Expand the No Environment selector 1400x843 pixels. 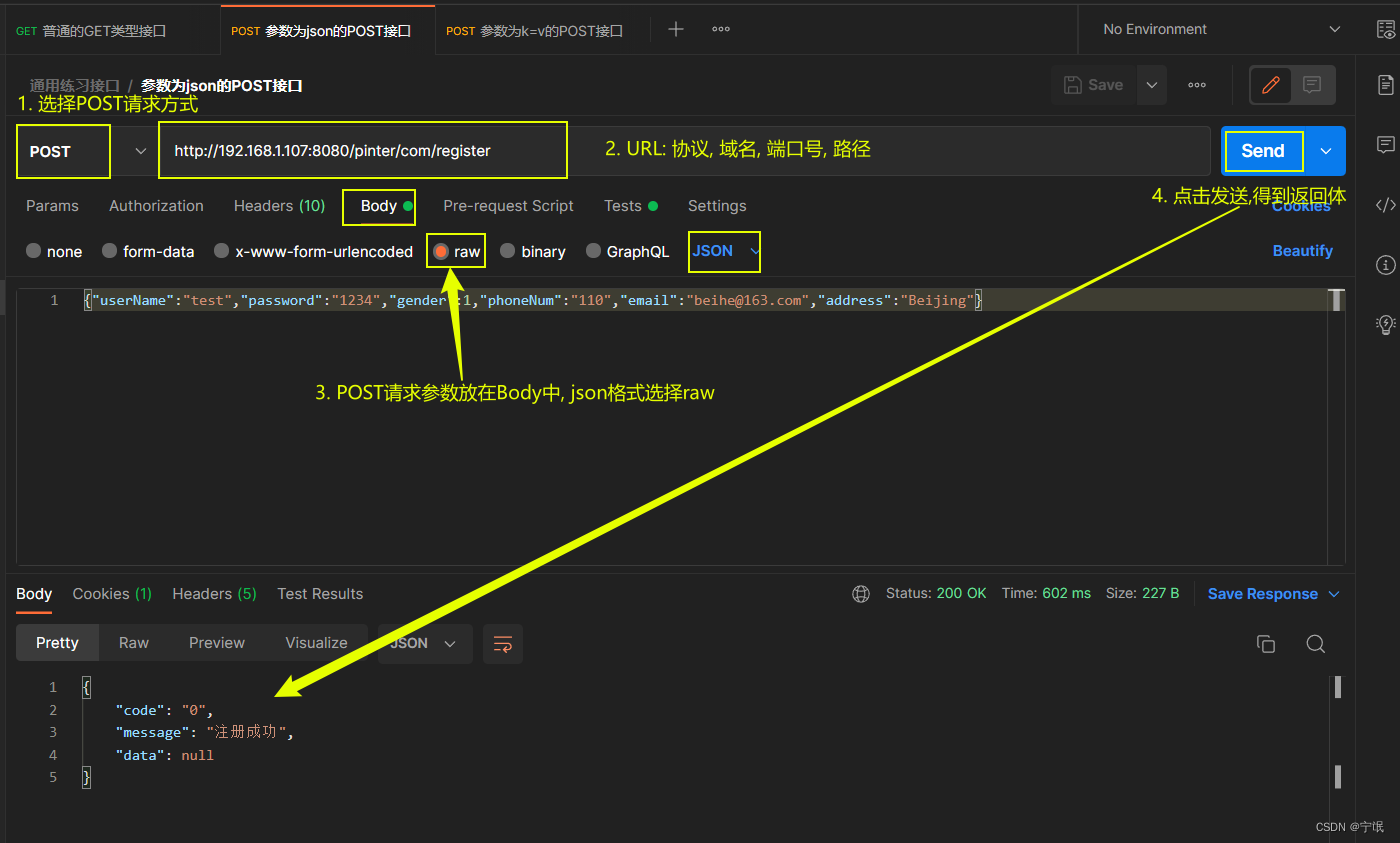[x=1222, y=30]
